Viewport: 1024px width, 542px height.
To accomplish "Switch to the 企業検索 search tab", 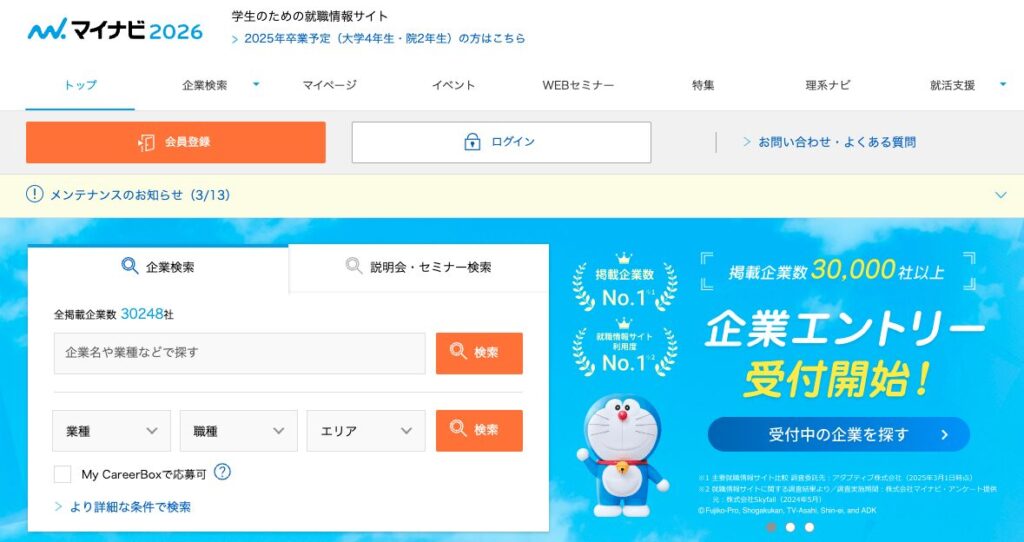I will [158, 267].
